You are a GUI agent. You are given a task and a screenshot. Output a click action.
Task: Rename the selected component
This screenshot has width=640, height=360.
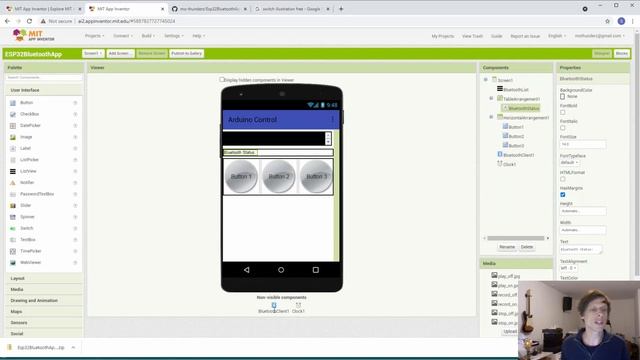[507, 247]
